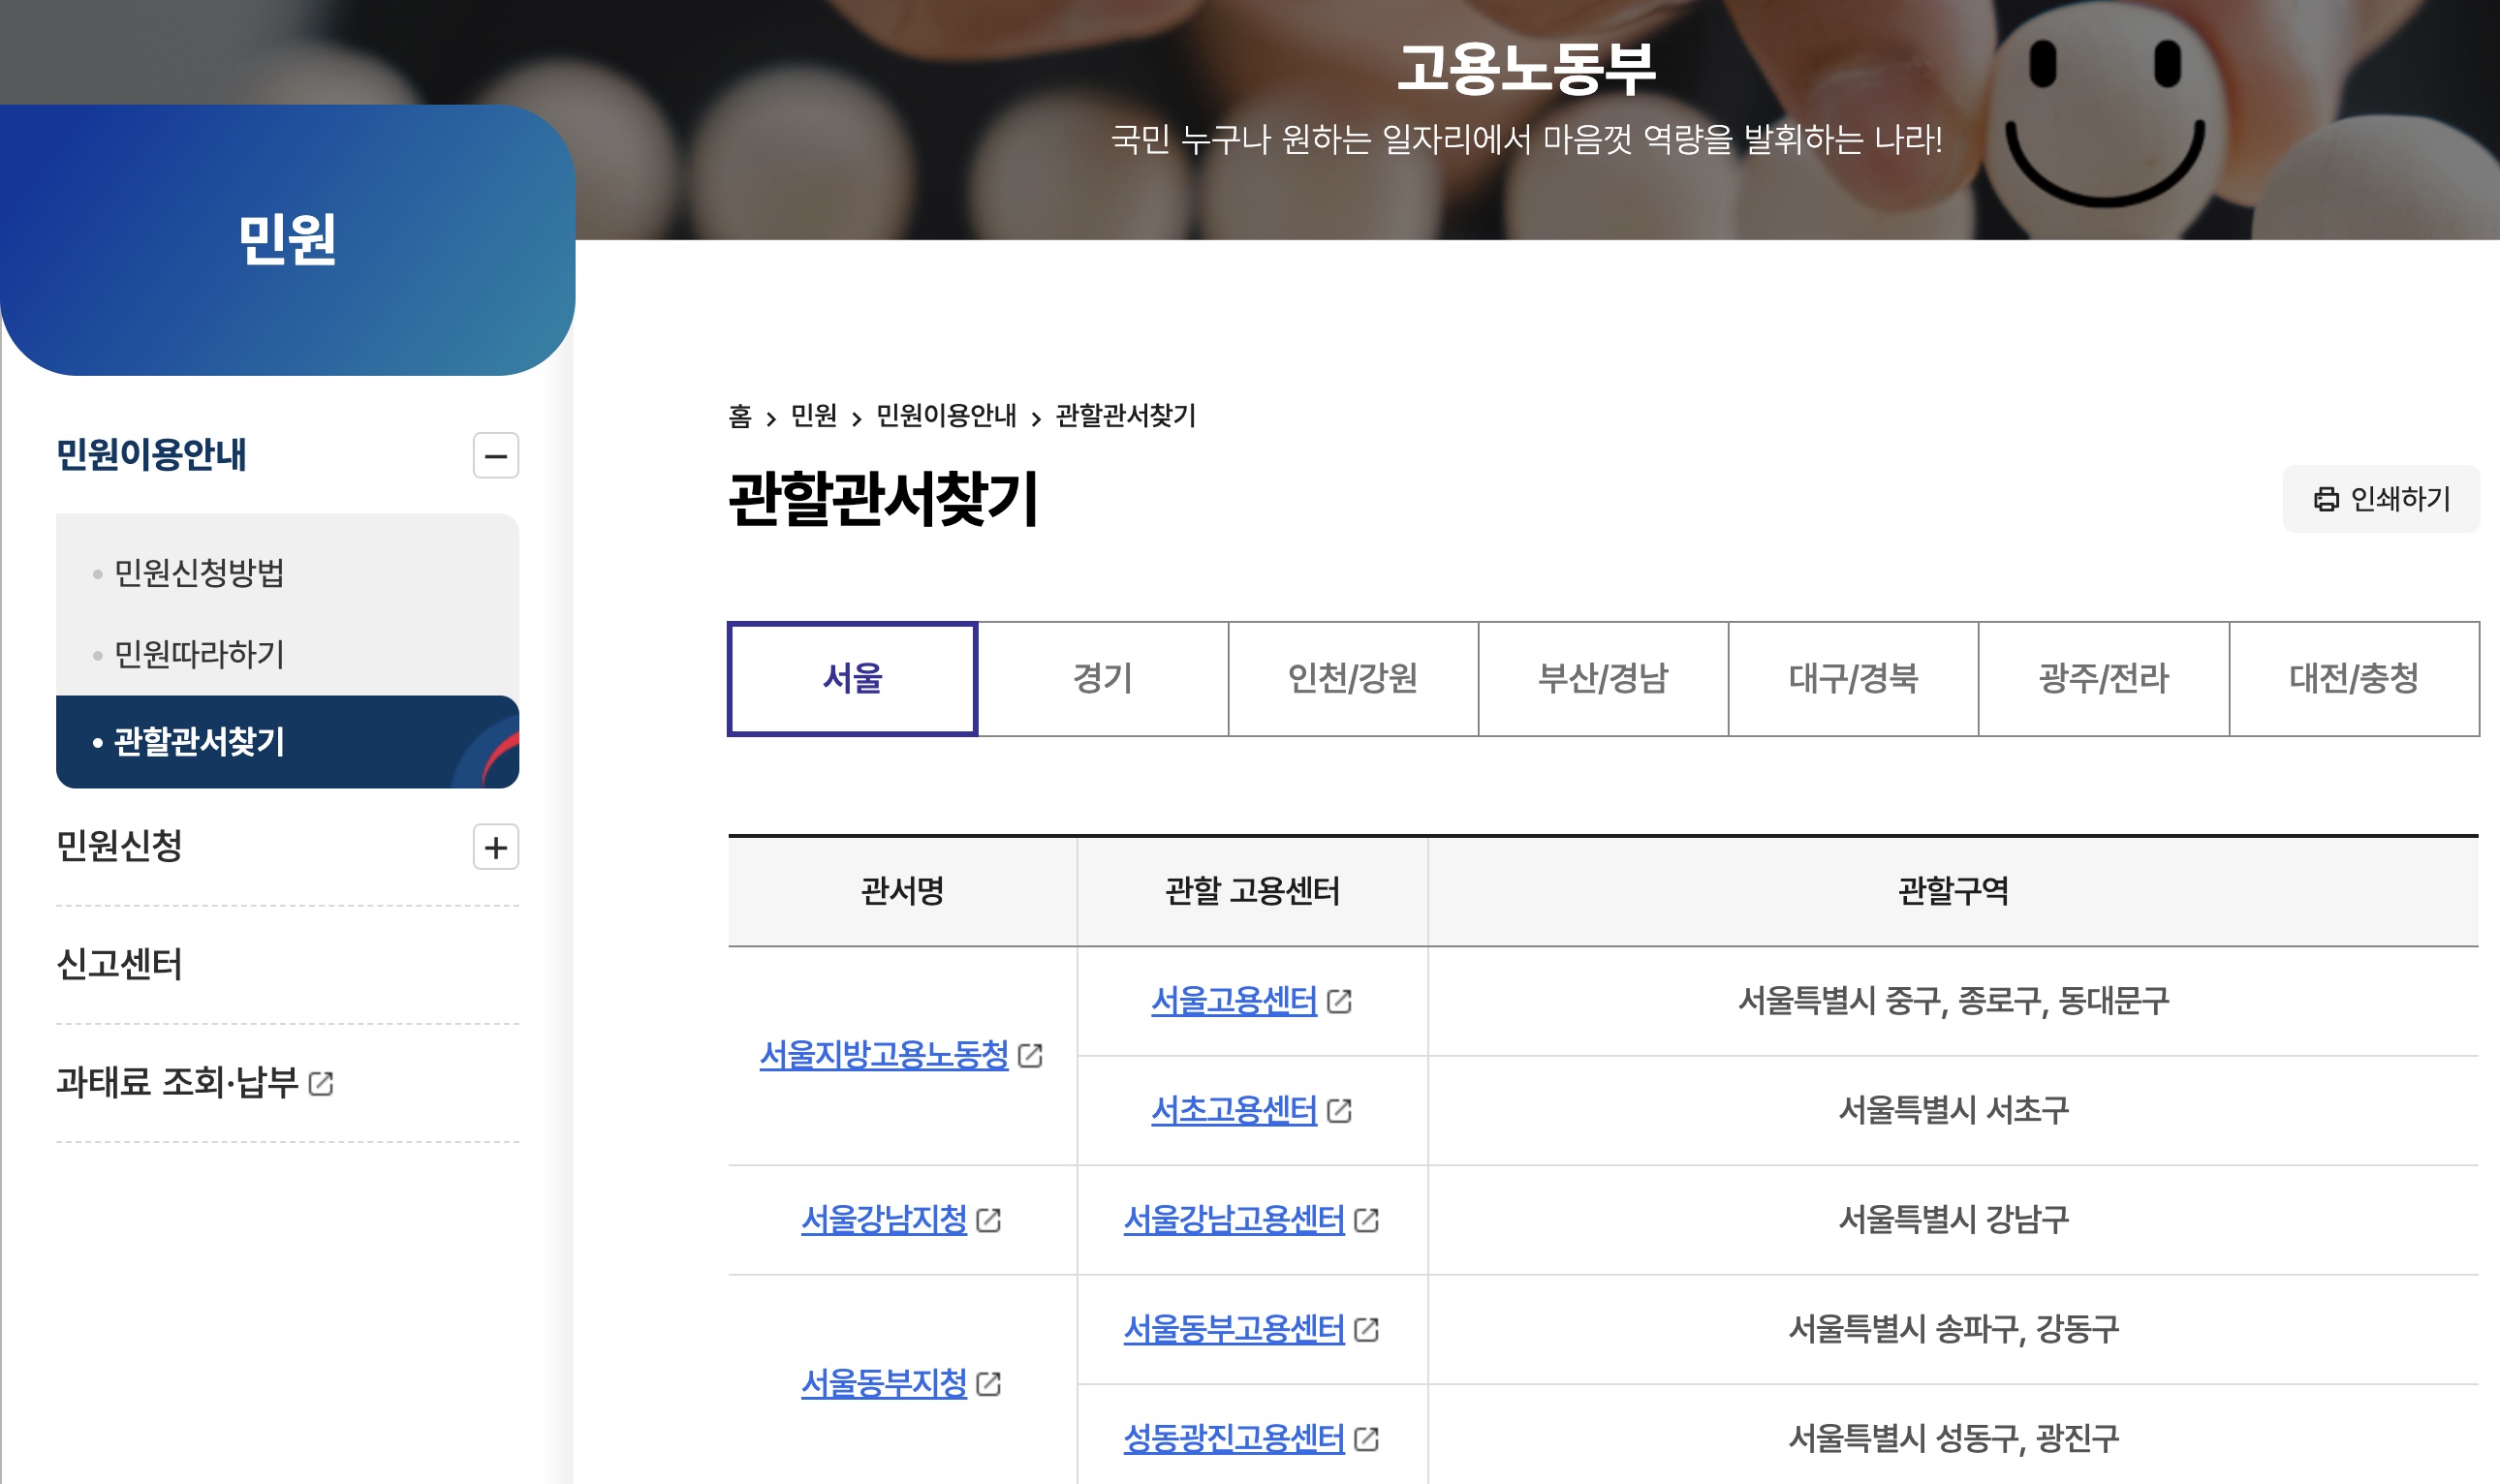Click the external-link icon next to 성동광진고용센터
Screen dimensions: 2500x1484
point(1365,1441)
